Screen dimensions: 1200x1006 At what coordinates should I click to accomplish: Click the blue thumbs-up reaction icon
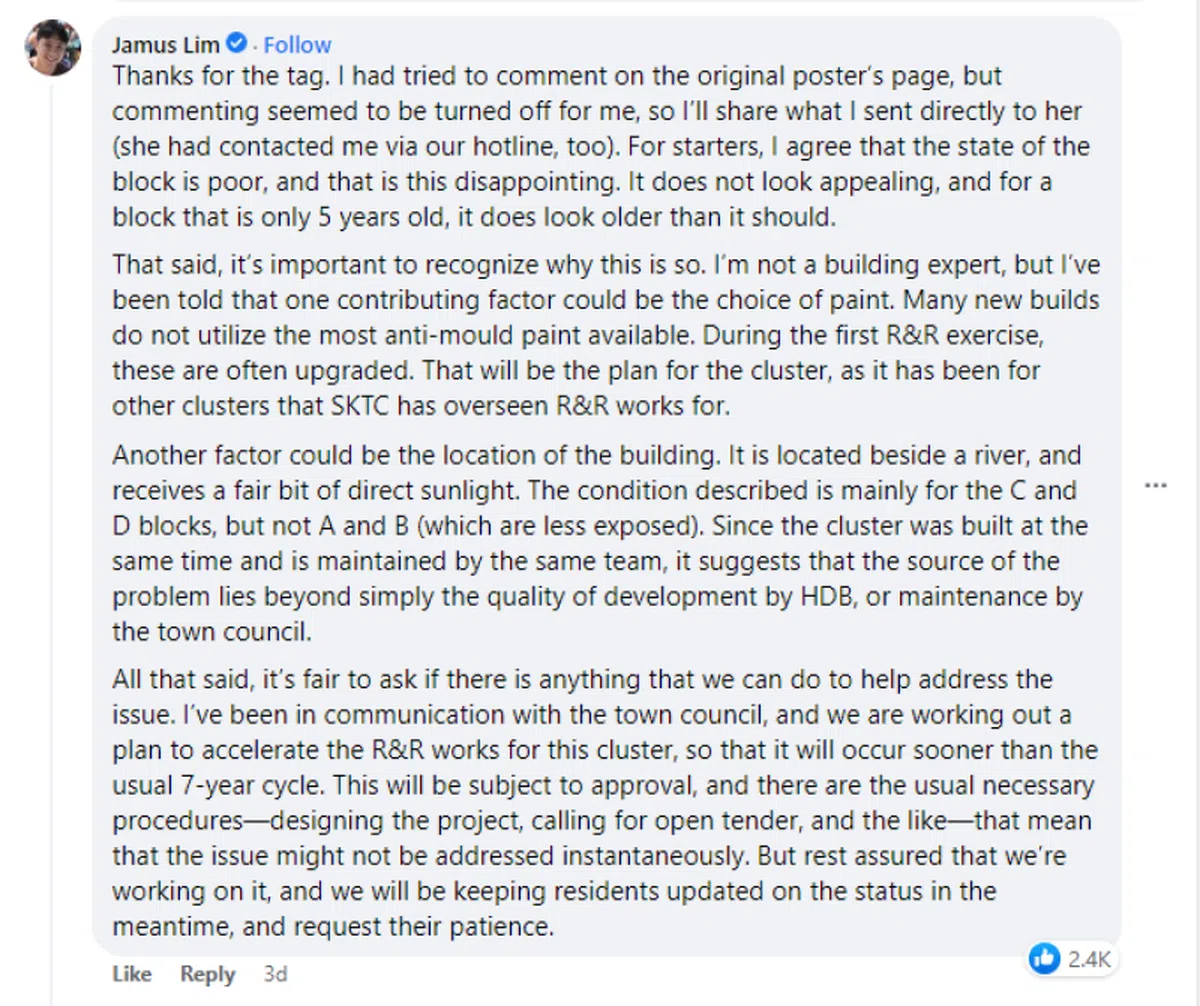click(1043, 959)
